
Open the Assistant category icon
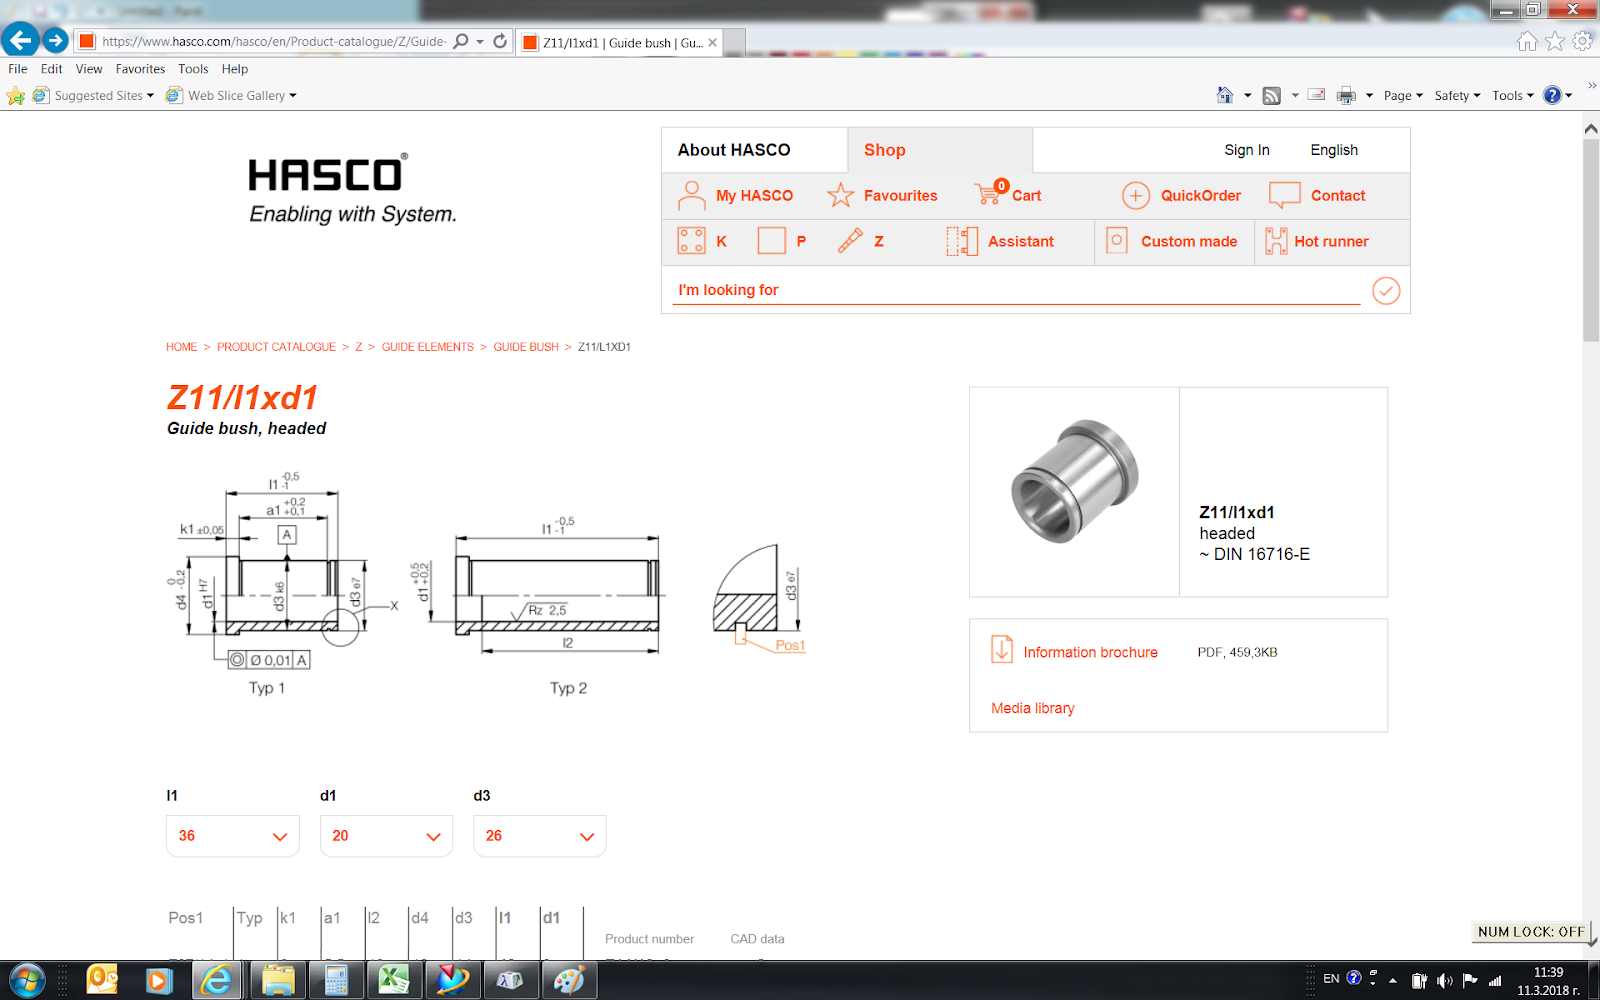point(961,241)
